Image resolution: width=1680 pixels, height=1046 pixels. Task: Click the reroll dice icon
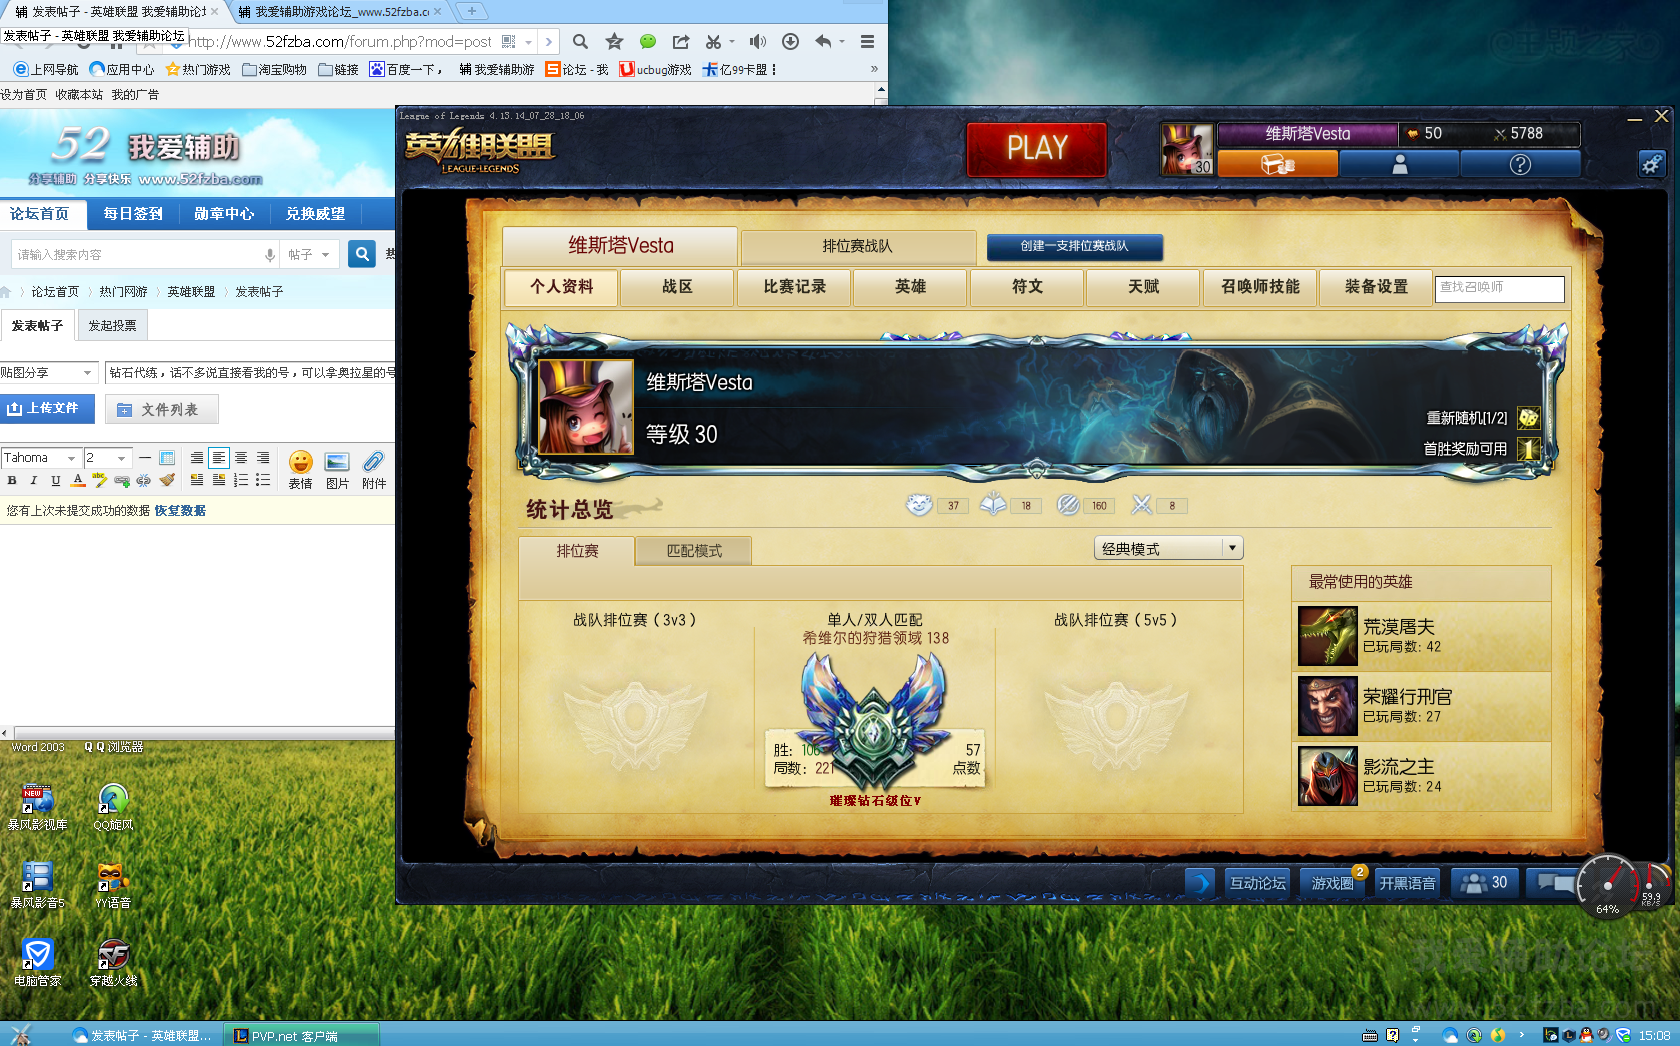pos(1528,418)
